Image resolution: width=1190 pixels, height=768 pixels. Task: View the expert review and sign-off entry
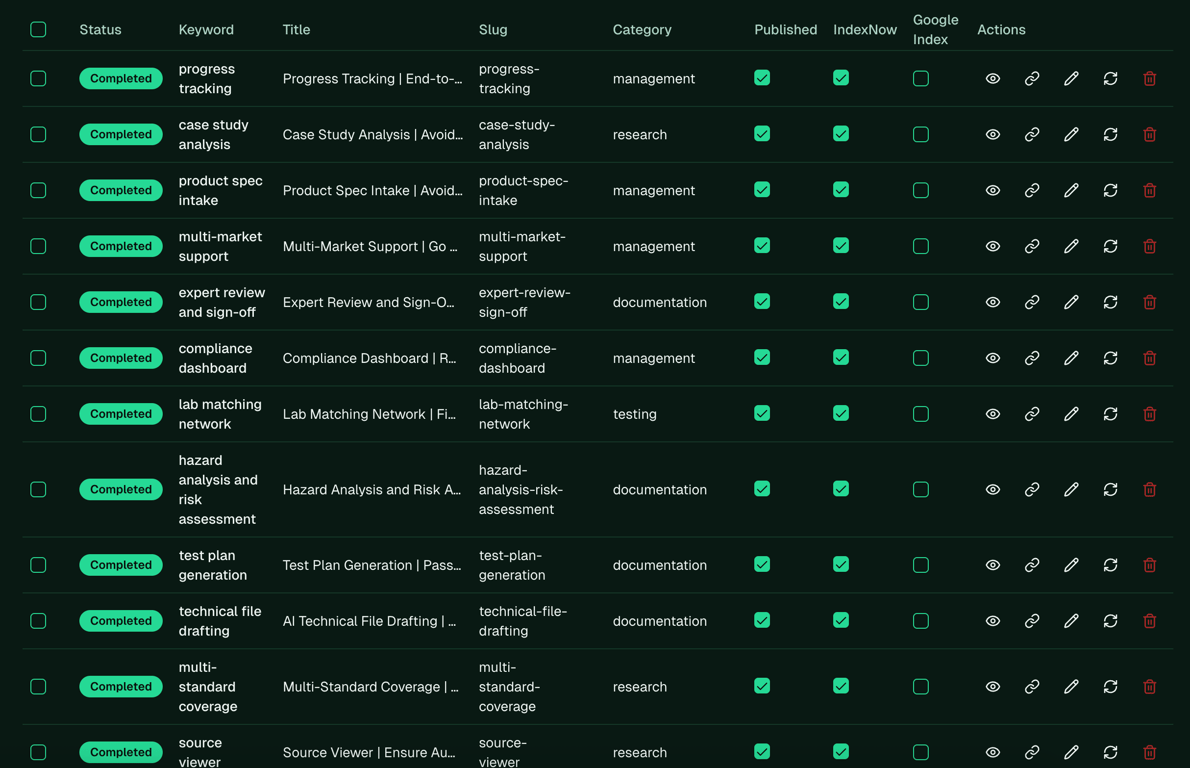pyautogui.click(x=992, y=302)
